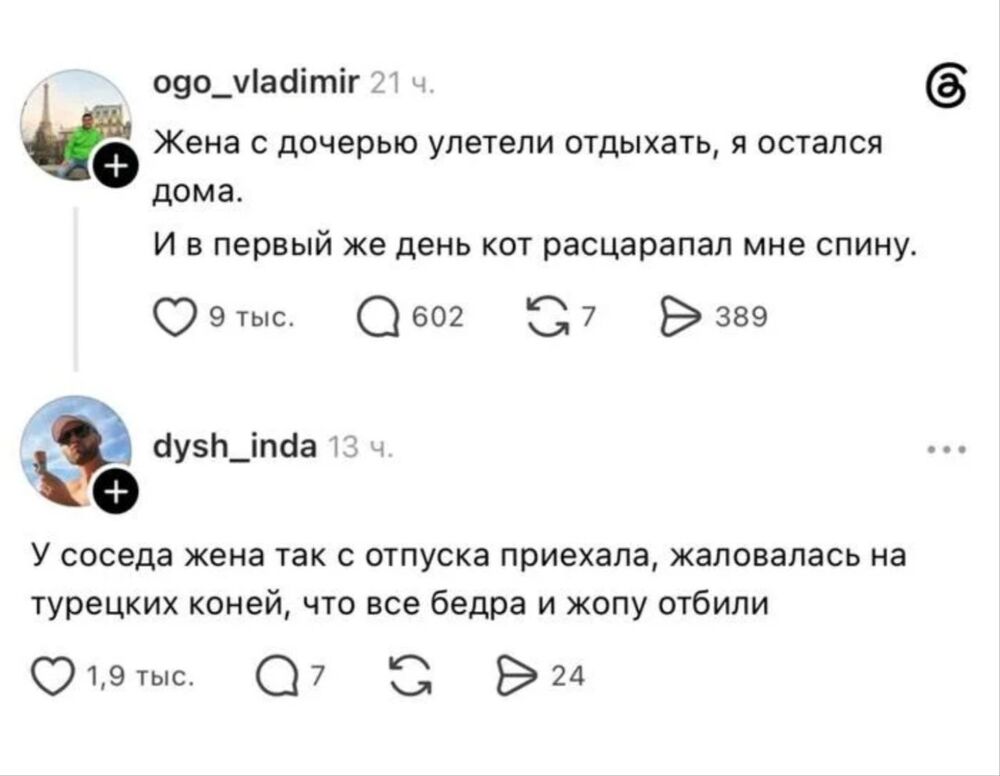Like the dysh_inda reply
This screenshot has height=776, width=1000.
pos(52,676)
